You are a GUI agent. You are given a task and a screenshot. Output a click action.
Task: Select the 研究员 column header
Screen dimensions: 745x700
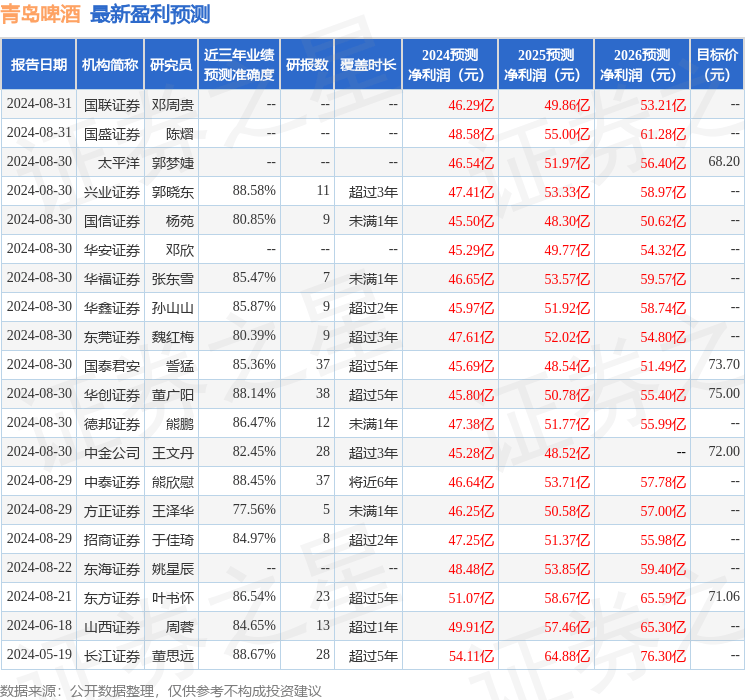(171, 65)
